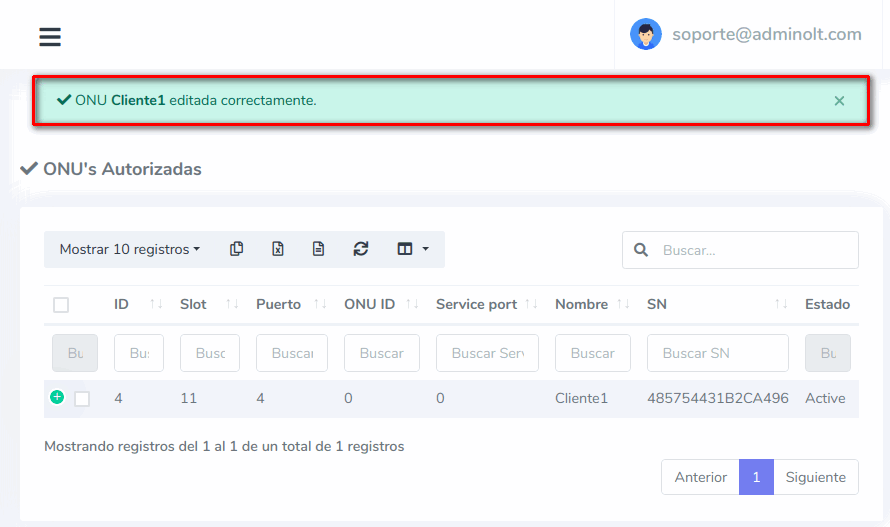The width and height of the screenshot is (890, 527).
Task: Open the hamburger sidebar menu
Action: point(50,37)
